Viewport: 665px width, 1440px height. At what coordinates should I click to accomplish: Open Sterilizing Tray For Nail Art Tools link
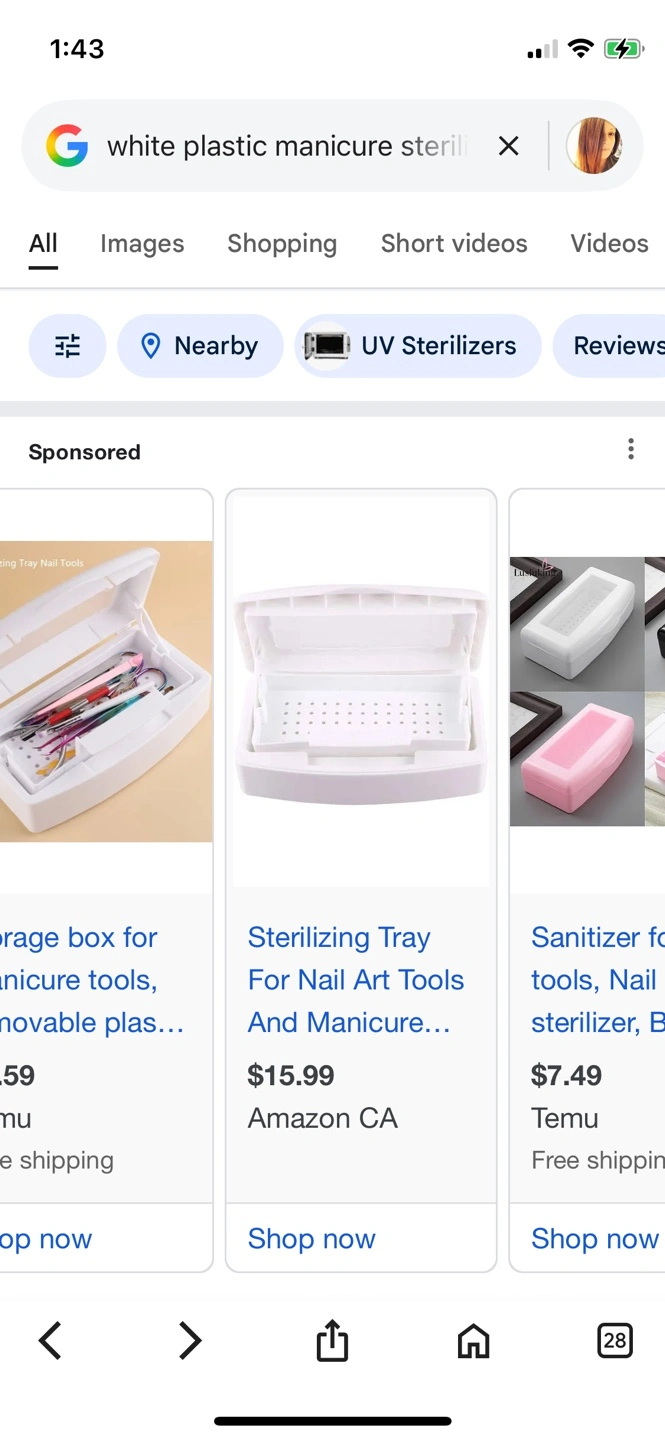click(356, 980)
